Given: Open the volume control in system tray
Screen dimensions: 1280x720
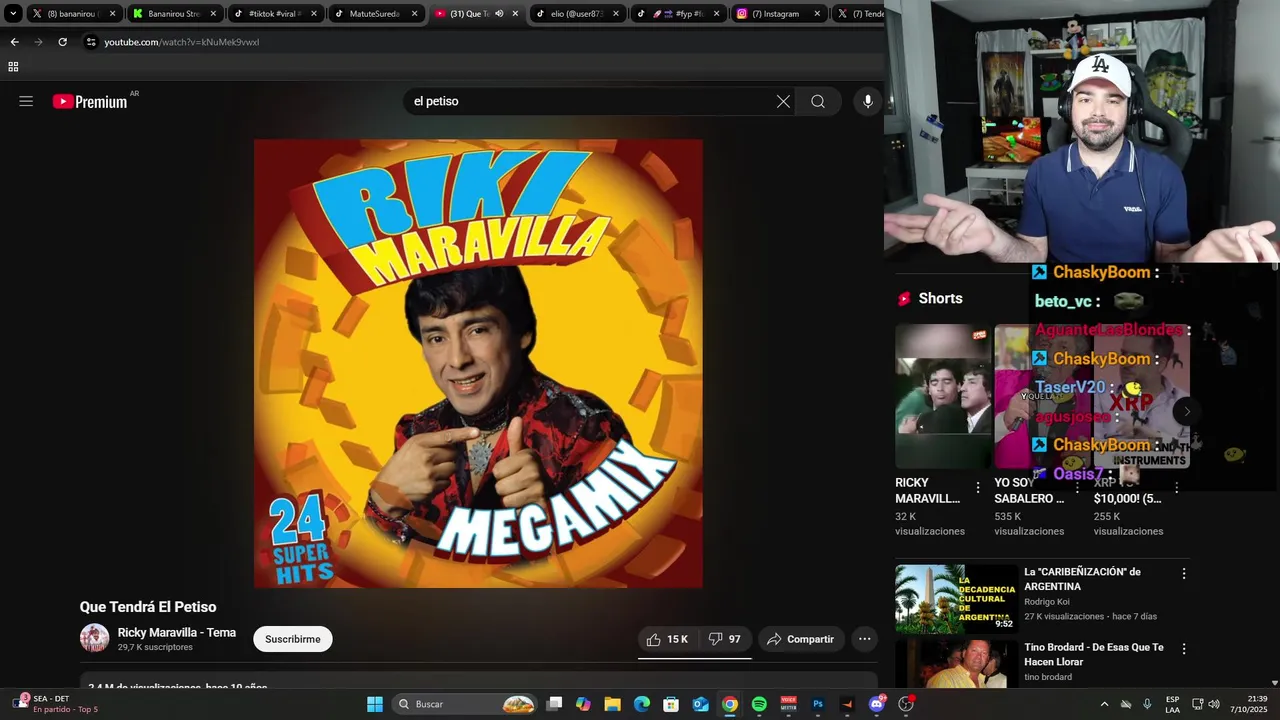Looking at the screenshot, I should point(1214,704).
